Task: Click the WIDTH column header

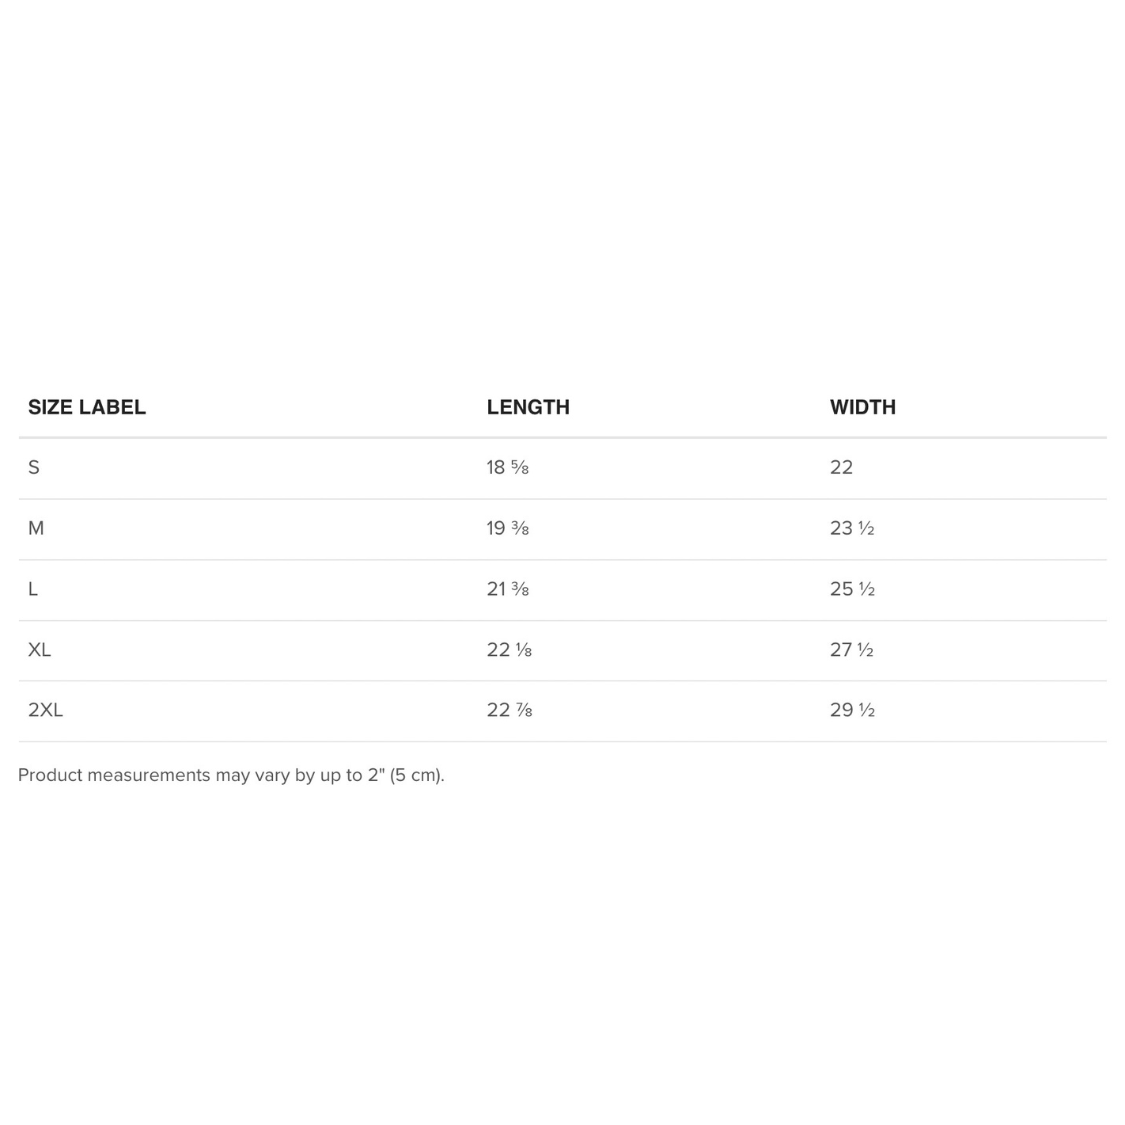Action: (862, 407)
